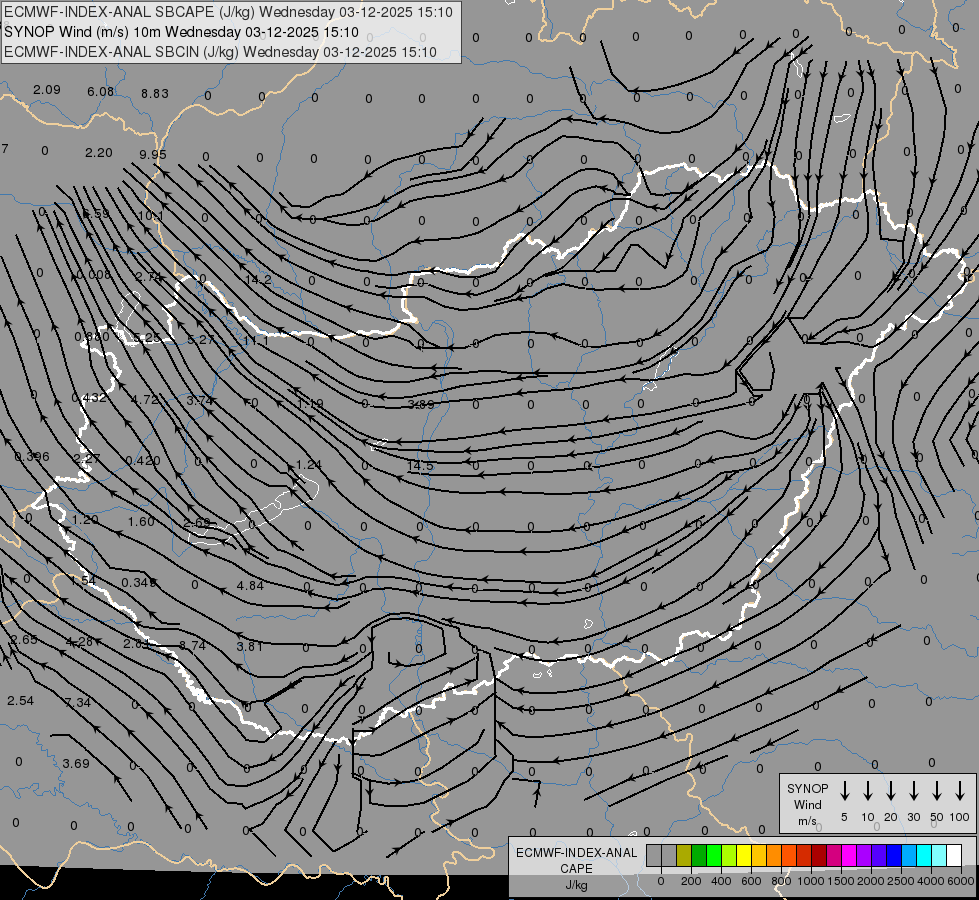Click the 6000 tick label on the CAPE scale
The image size is (979, 900).
pyautogui.click(x=961, y=881)
